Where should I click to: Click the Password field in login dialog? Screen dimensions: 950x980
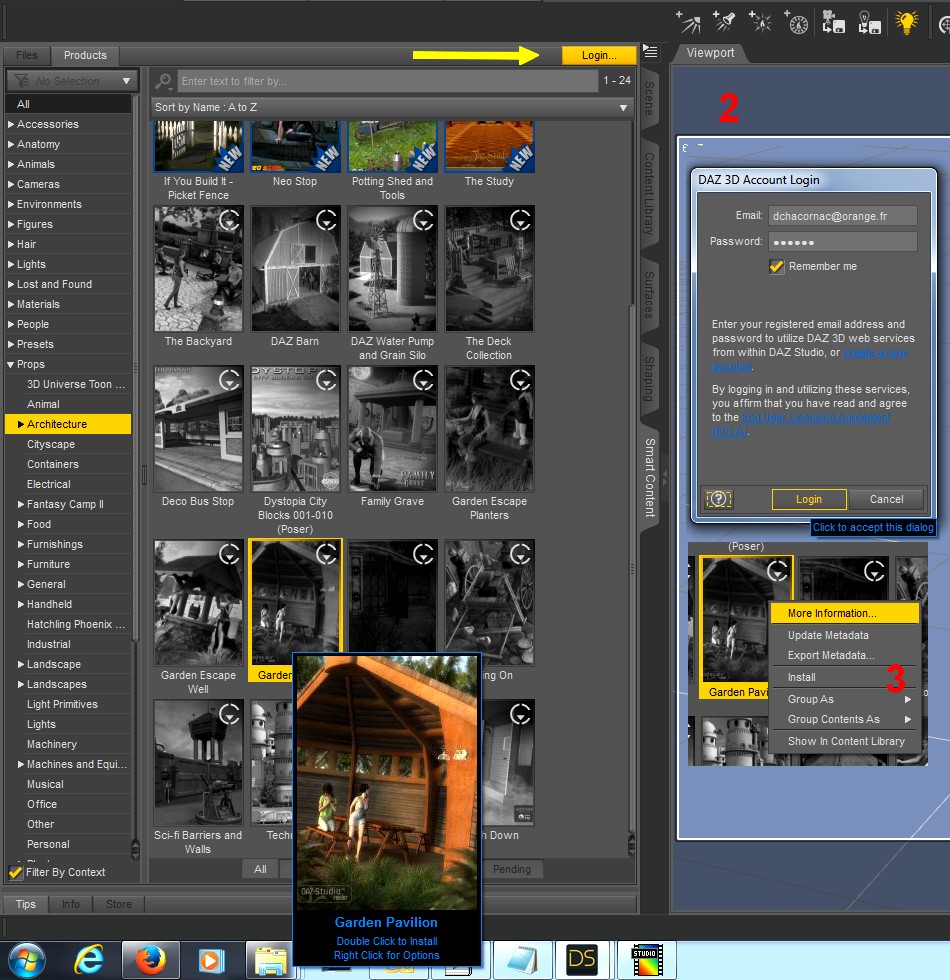click(x=842, y=242)
